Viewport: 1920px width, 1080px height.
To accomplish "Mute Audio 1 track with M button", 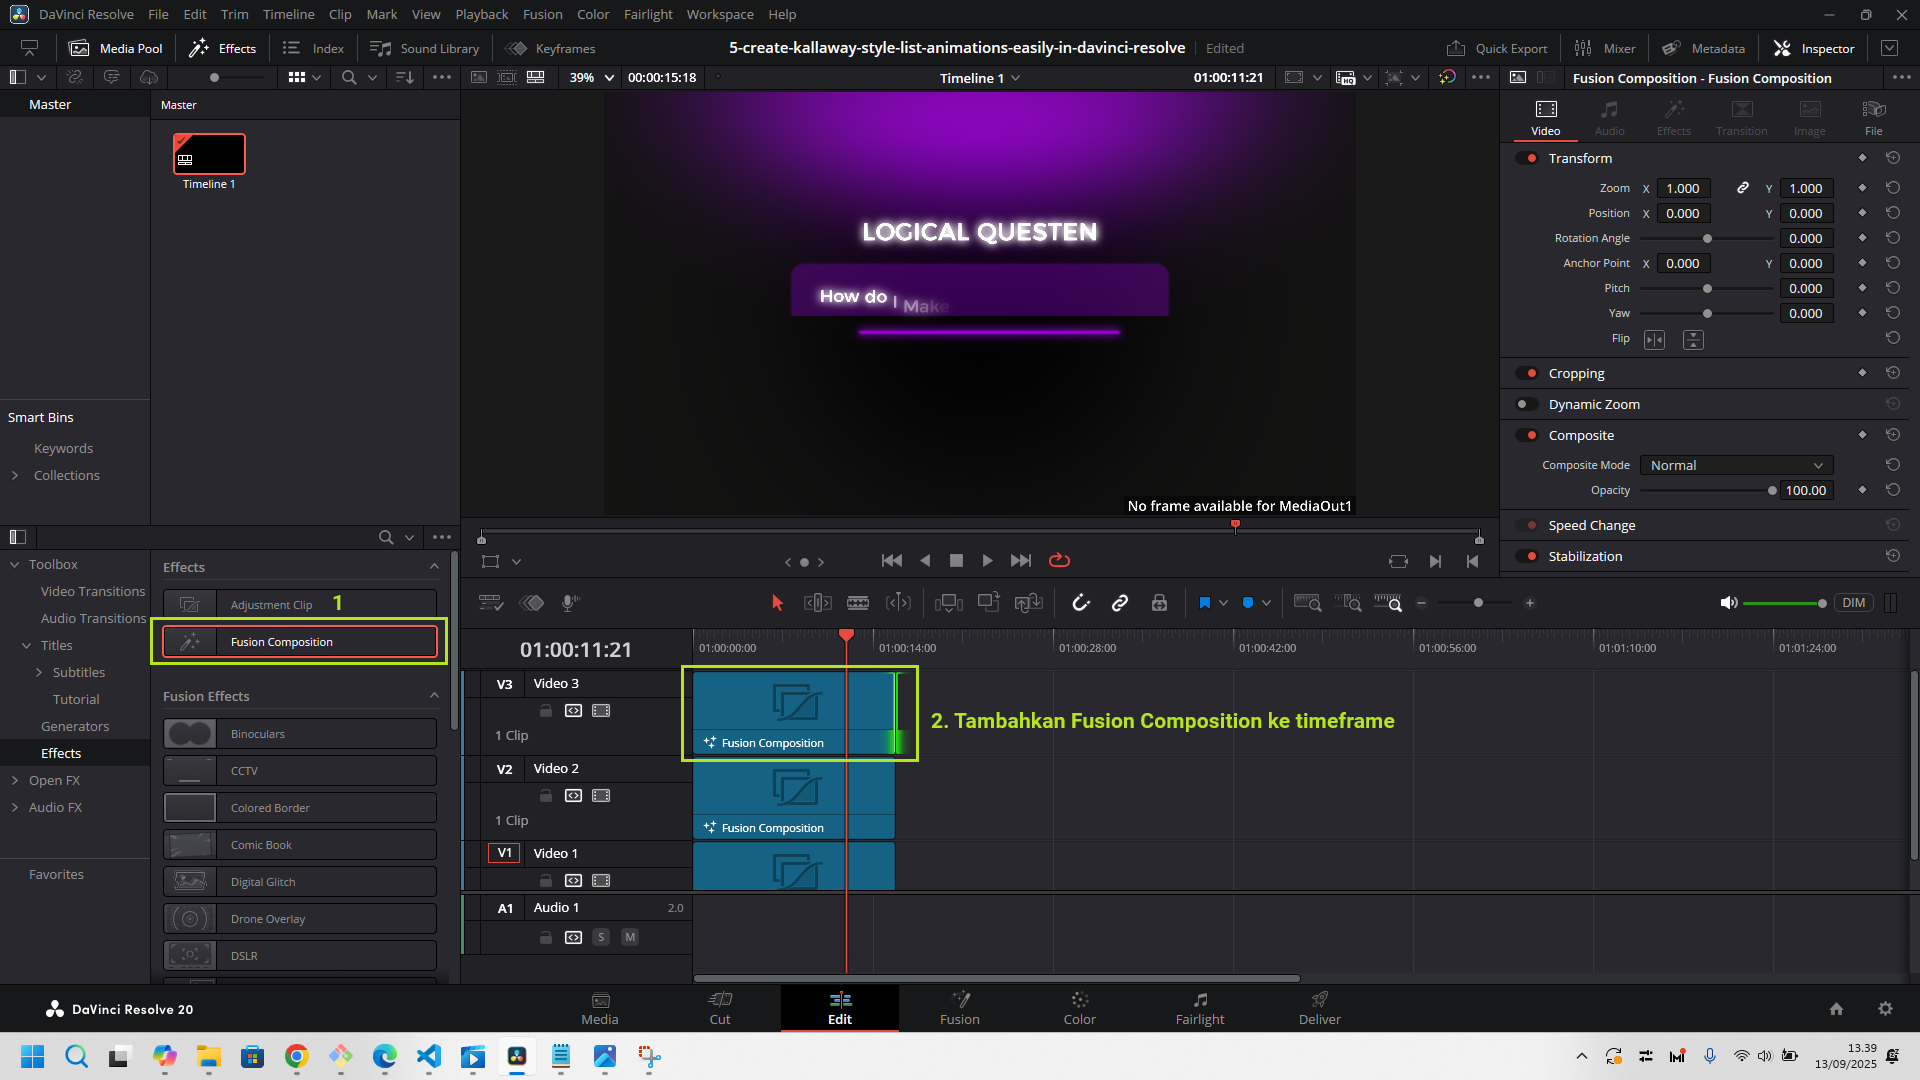I will coord(630,937).
